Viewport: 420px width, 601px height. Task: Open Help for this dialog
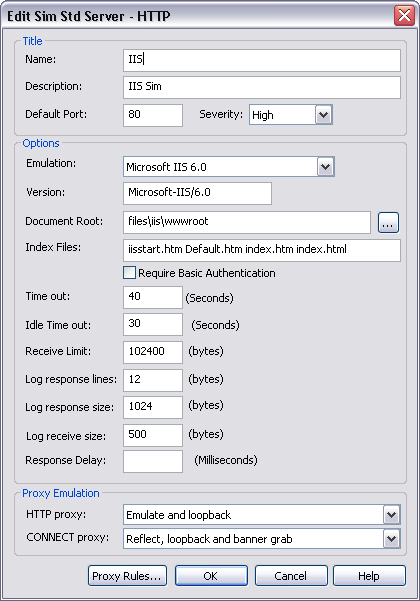[x=369, y=575]
